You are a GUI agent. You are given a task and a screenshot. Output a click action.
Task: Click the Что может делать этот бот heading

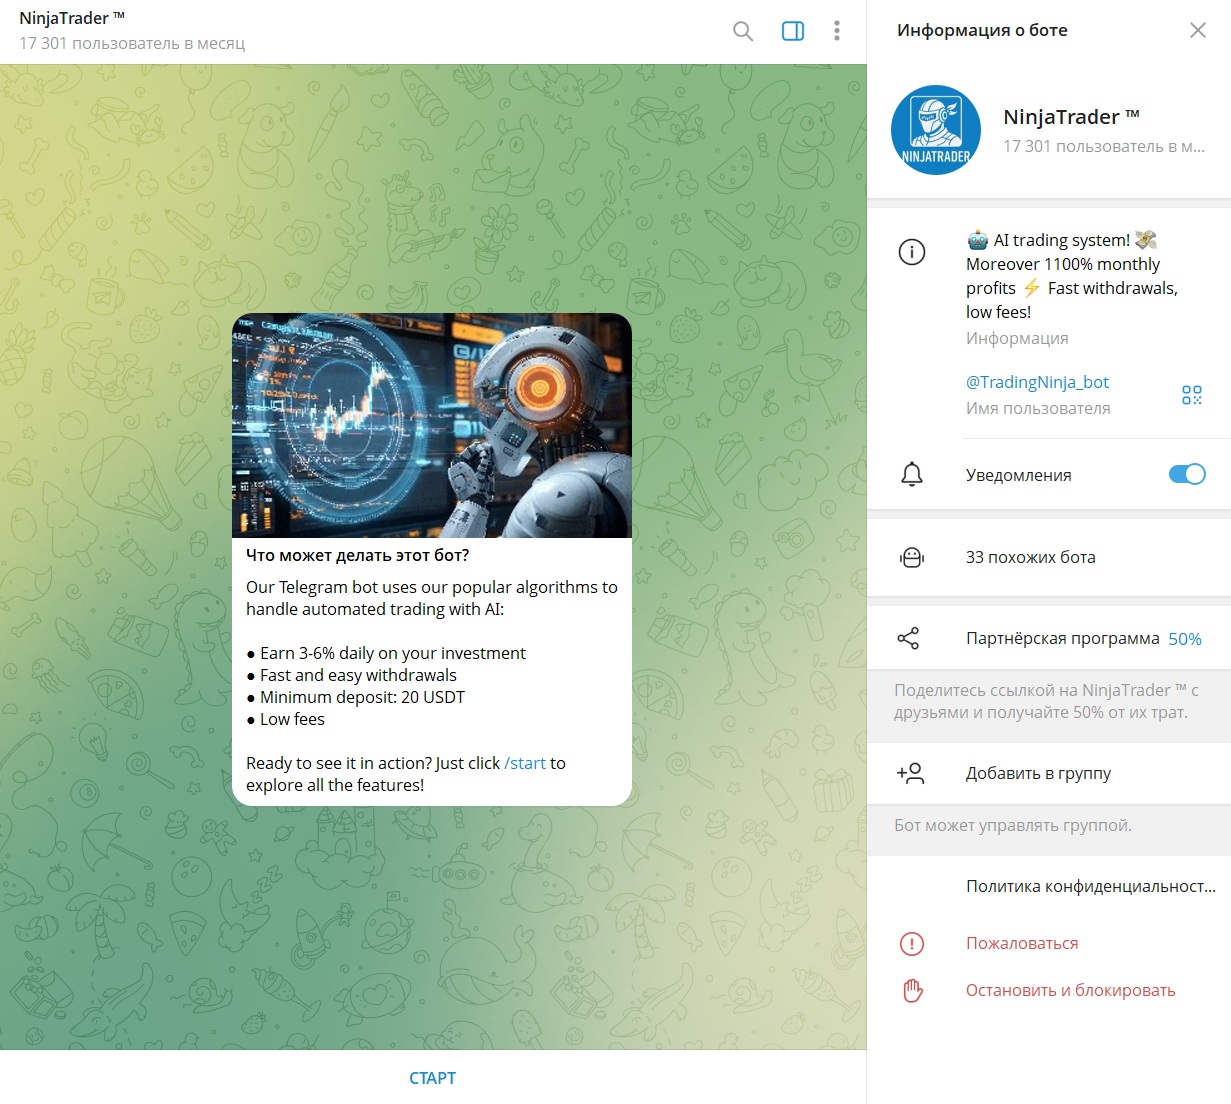pos(357,555)
